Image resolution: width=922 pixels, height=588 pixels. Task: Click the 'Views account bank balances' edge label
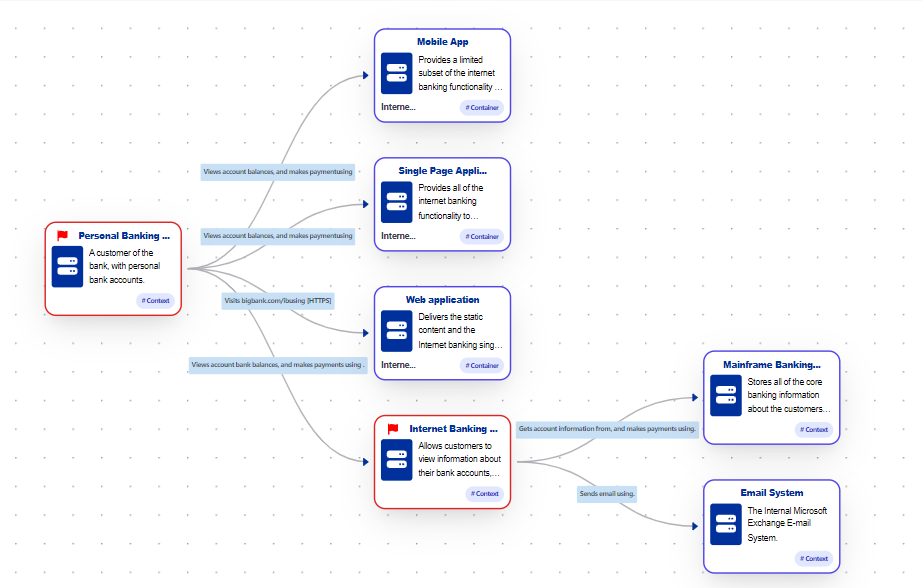[x=277, y=365]
